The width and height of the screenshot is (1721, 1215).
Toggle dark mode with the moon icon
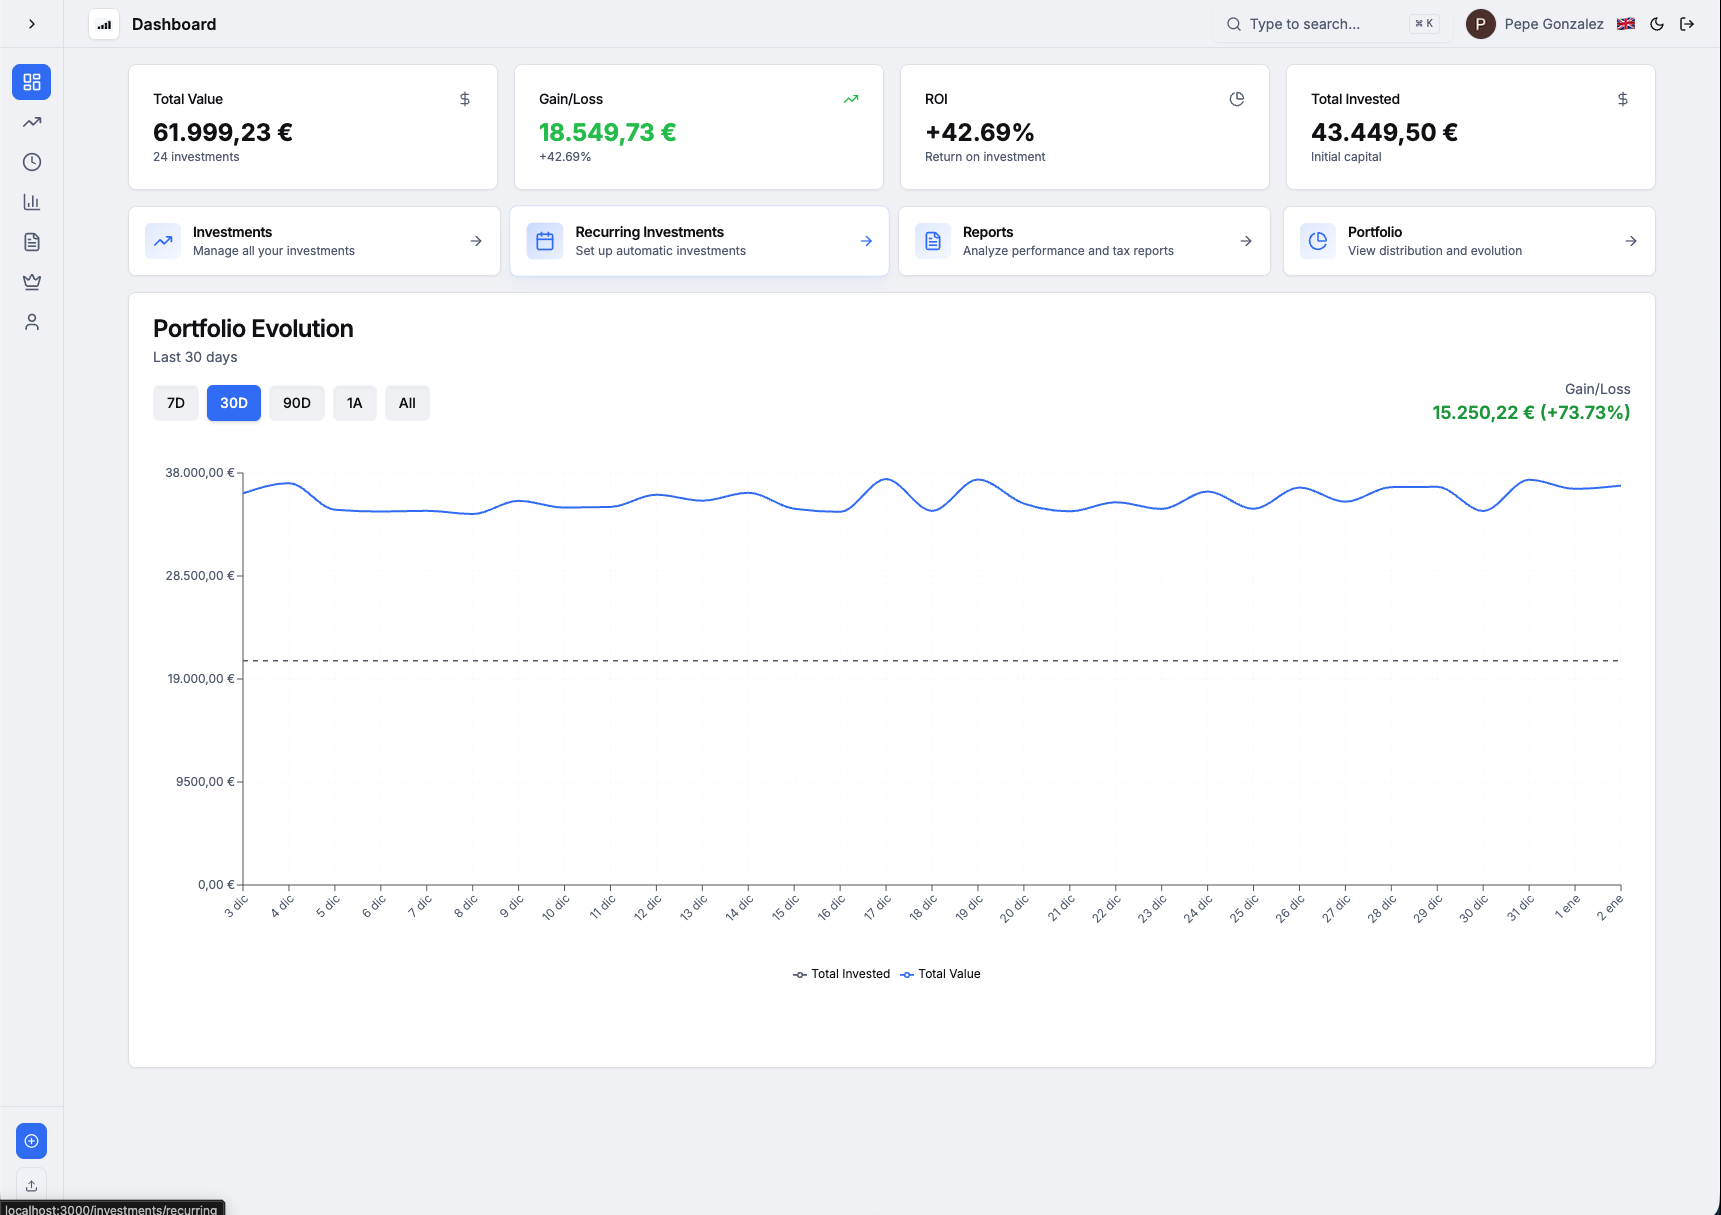click(1657, 23)
